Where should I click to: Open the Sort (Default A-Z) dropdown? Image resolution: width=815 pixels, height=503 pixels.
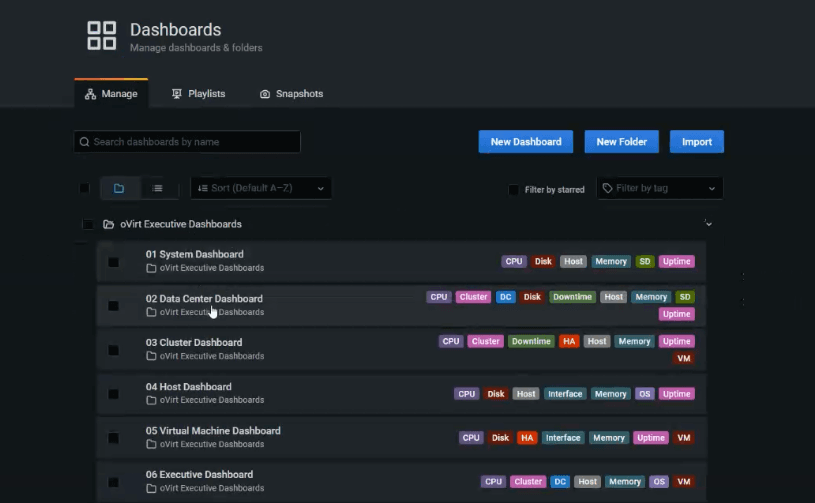point(261,188)
